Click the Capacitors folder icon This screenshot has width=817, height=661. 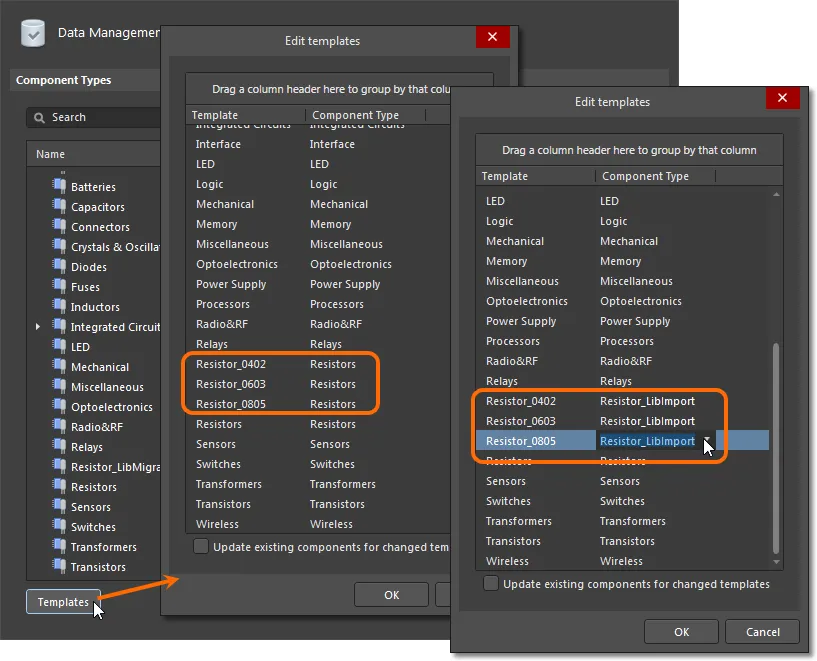click(x=58, y=206)
